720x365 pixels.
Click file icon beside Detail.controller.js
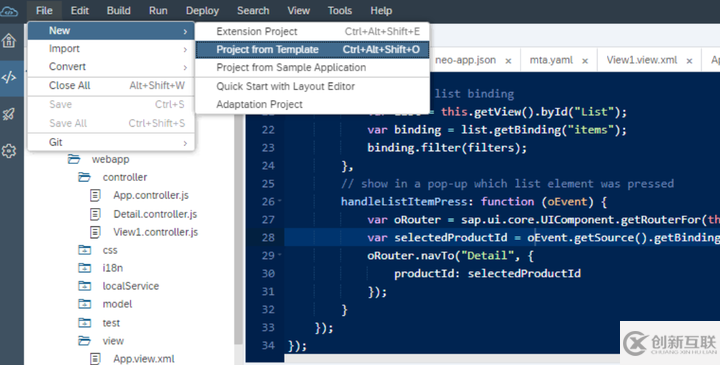click(95, 214)
